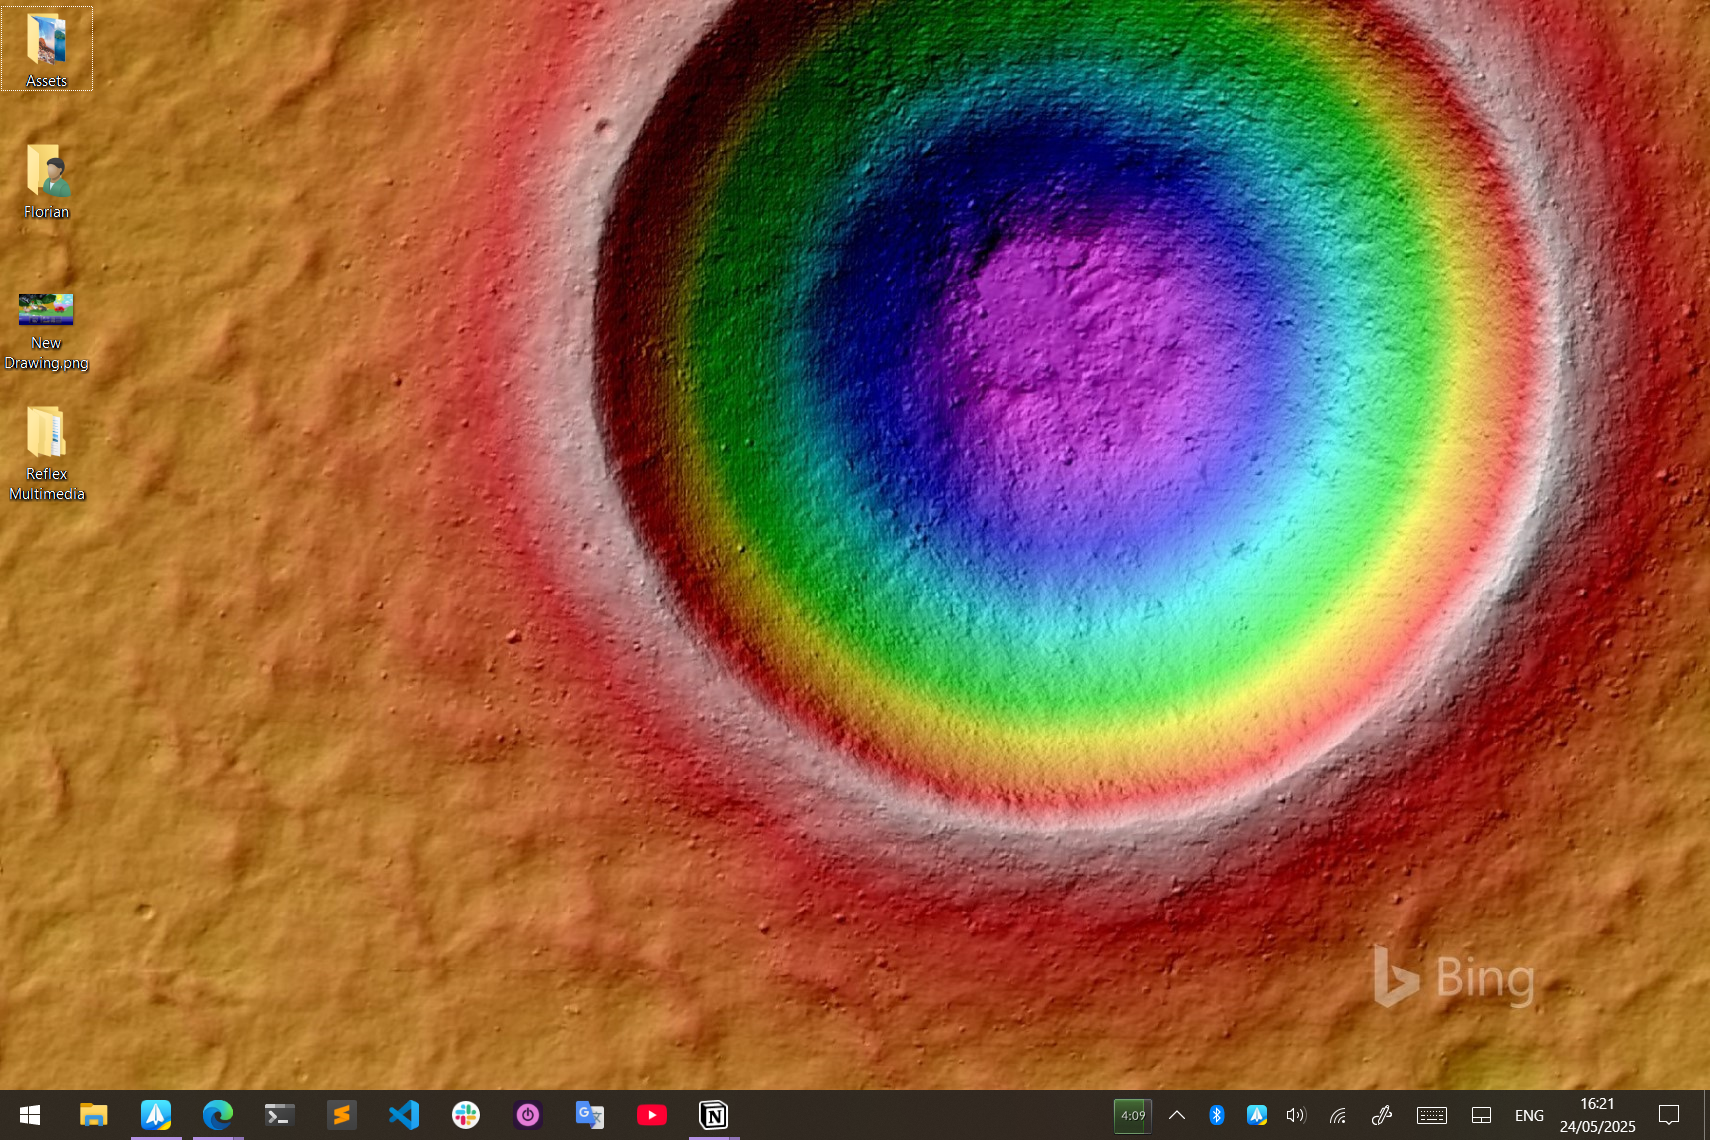This screenshot has width=1710, height=1140.
Task: Open YouTube from the taskbar
Action: point(651,1115)
